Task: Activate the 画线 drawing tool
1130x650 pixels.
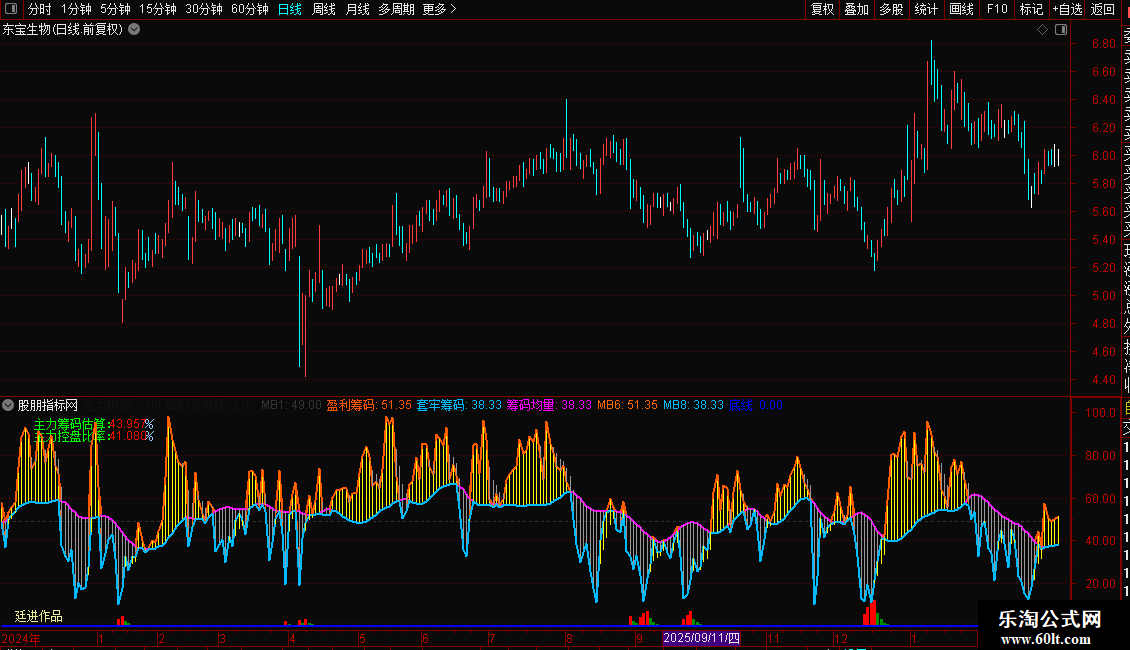Action: coord(961,9)
